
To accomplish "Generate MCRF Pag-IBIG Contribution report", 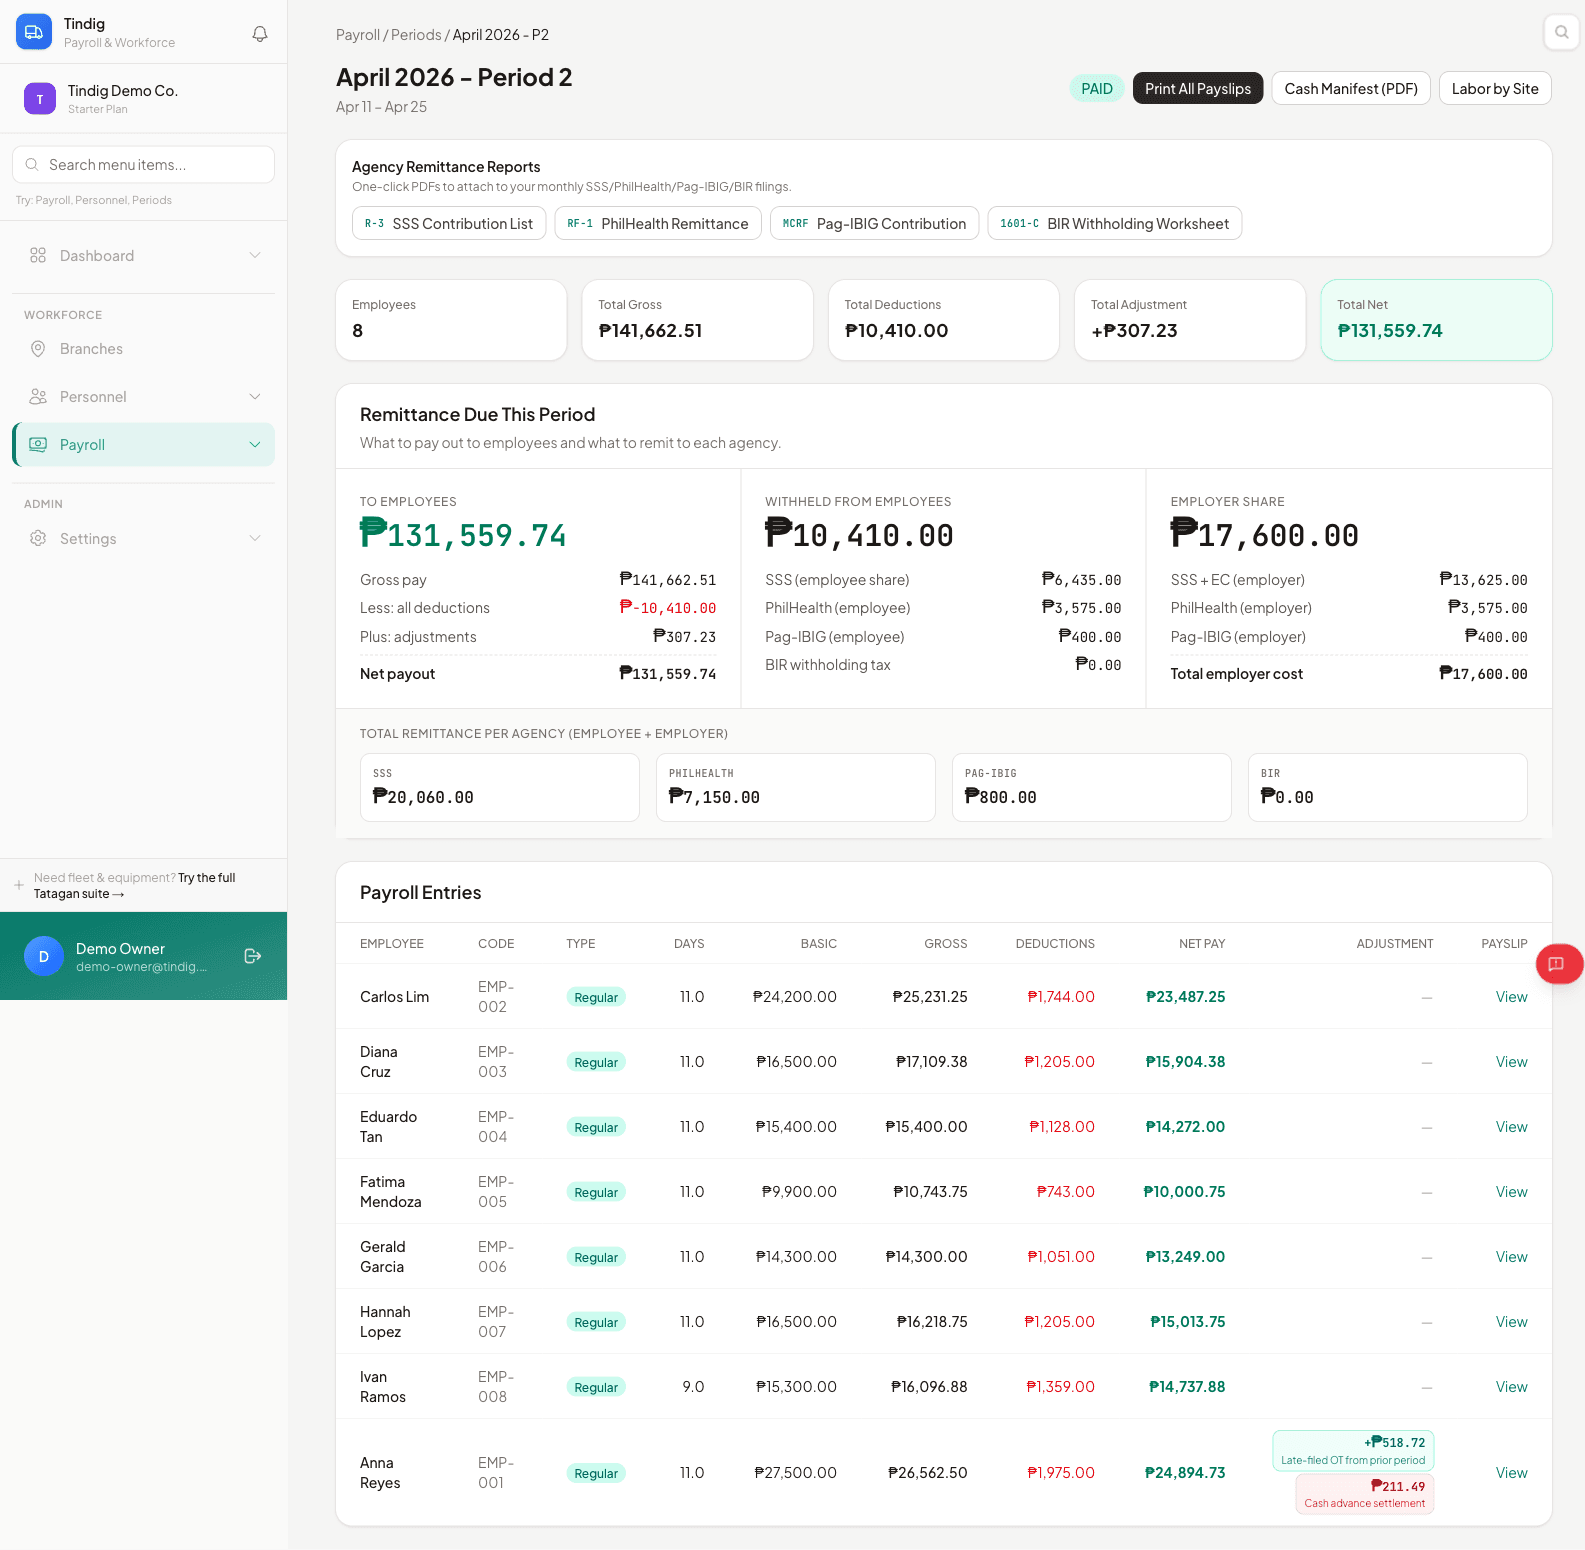I will tap(875, 223).
